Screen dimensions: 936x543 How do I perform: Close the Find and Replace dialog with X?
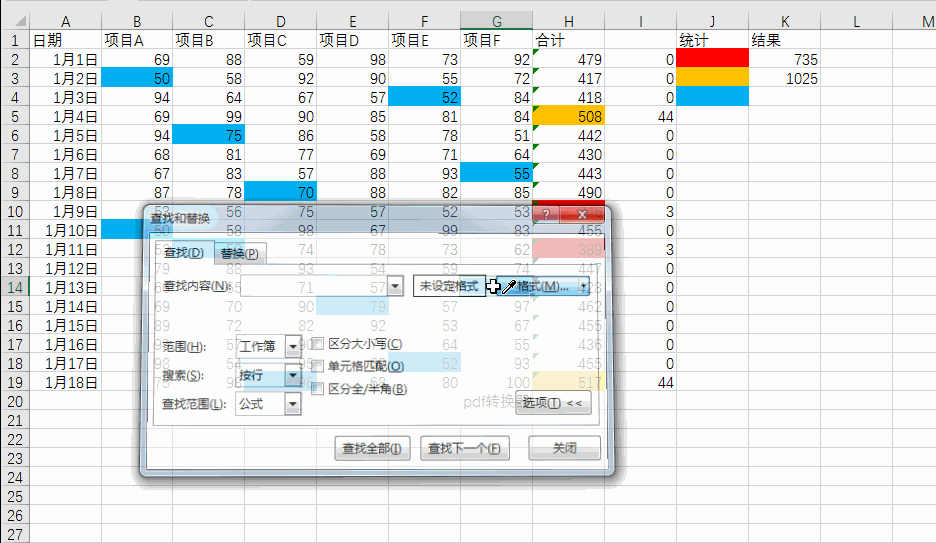582,214
